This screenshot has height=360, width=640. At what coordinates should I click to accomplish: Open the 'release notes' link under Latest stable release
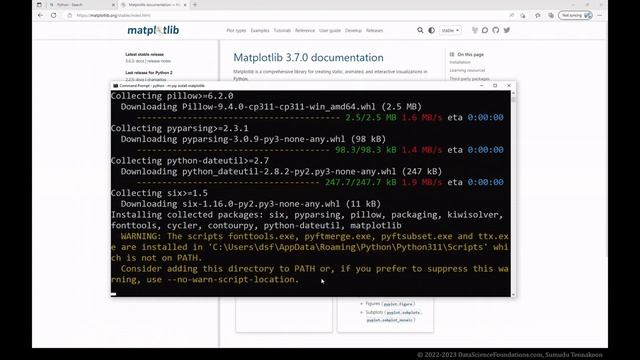[x=159, y=61]
